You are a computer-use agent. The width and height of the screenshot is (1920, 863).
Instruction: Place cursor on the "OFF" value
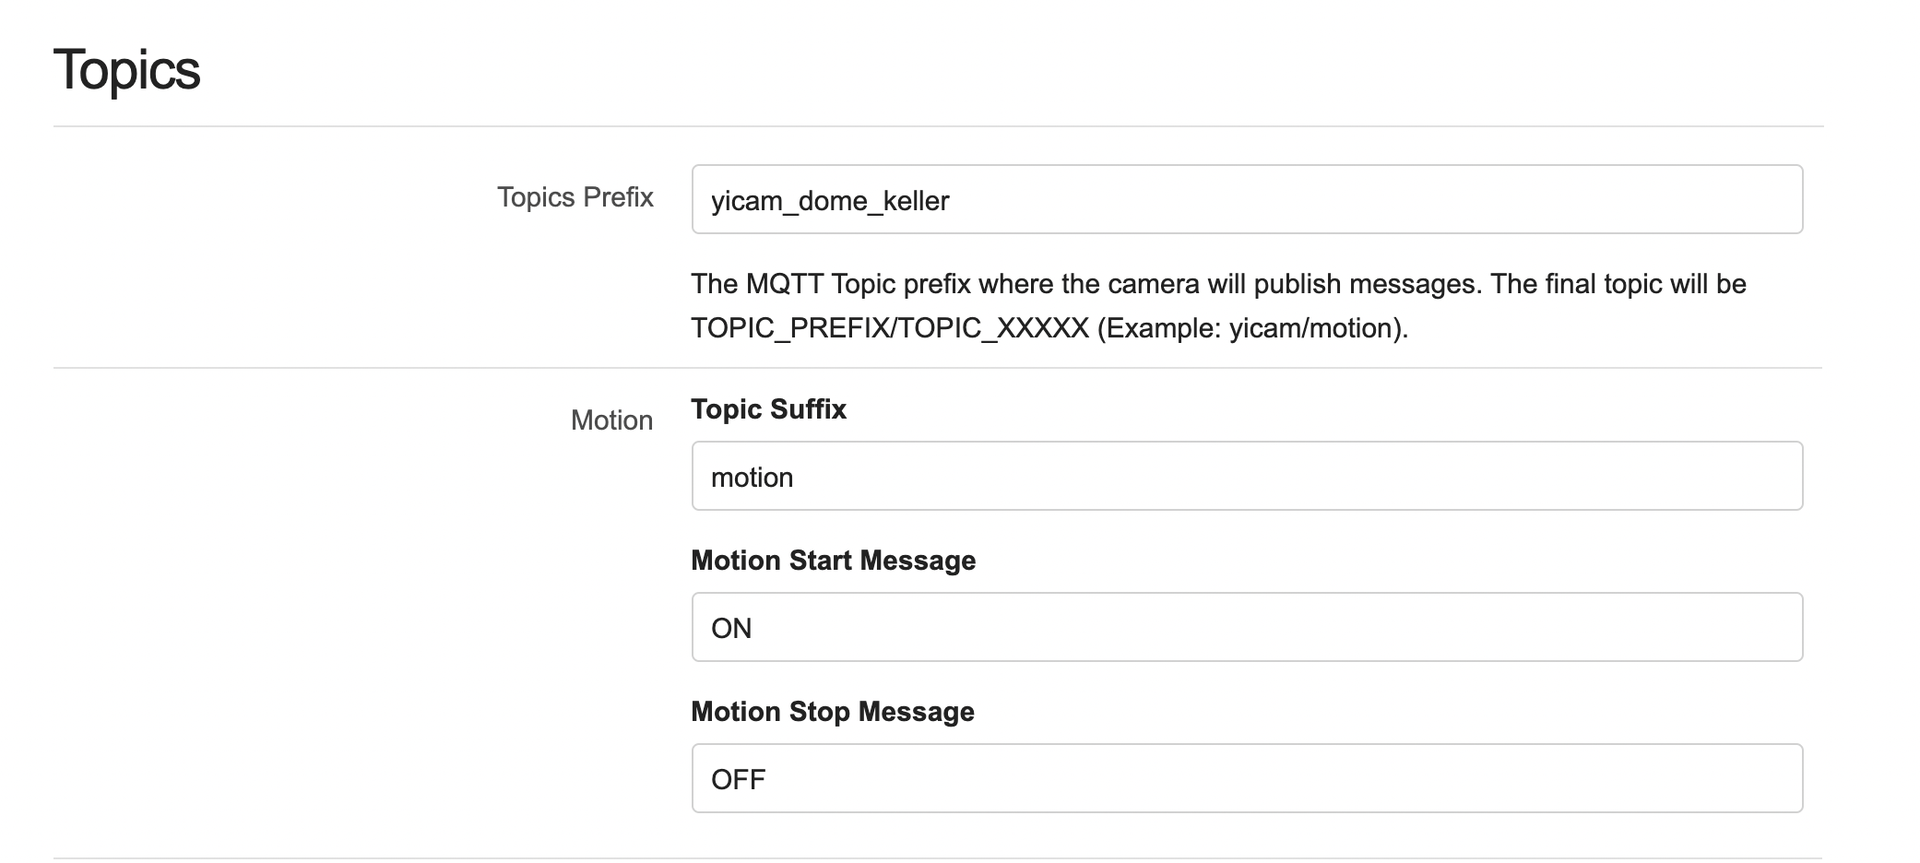click(738, 779)
